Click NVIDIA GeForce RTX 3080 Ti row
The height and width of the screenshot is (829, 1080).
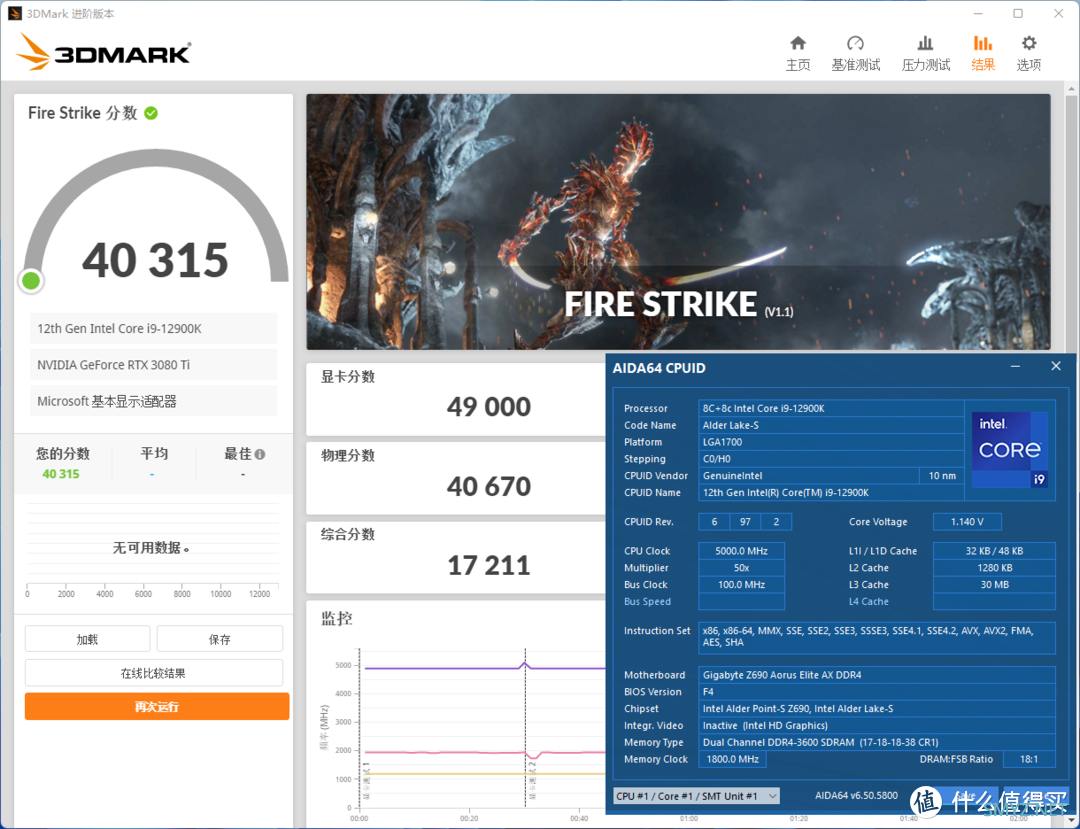(x=153, y=365)
